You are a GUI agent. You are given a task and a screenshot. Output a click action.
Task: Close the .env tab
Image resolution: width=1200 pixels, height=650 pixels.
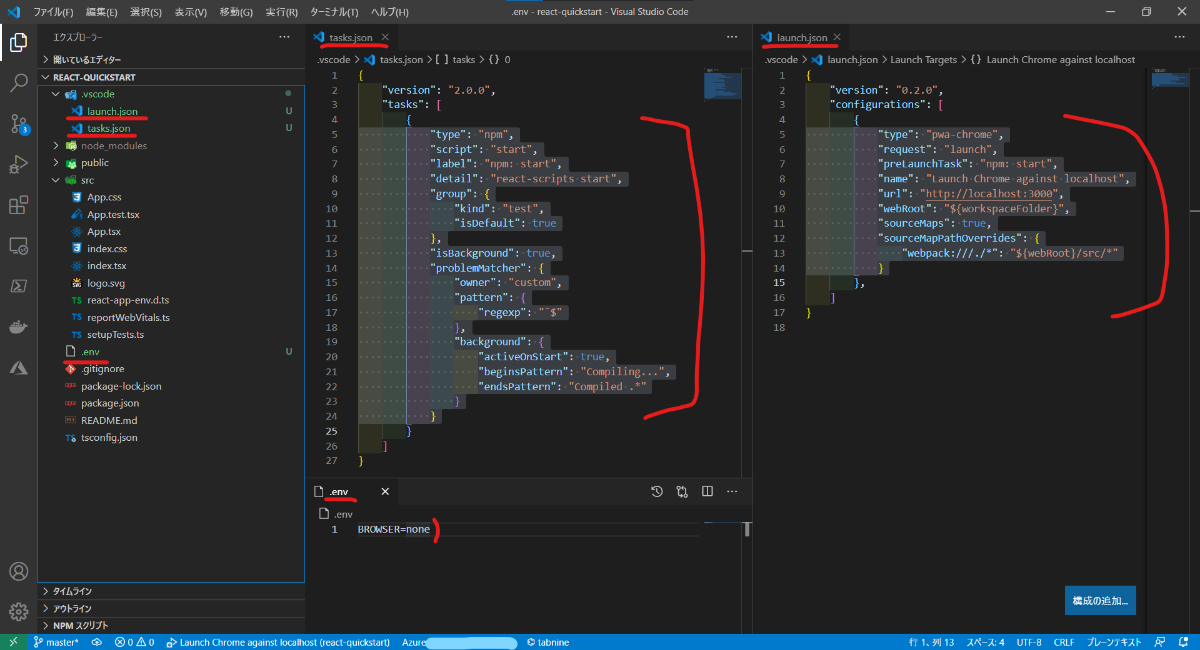click(385, 491)
